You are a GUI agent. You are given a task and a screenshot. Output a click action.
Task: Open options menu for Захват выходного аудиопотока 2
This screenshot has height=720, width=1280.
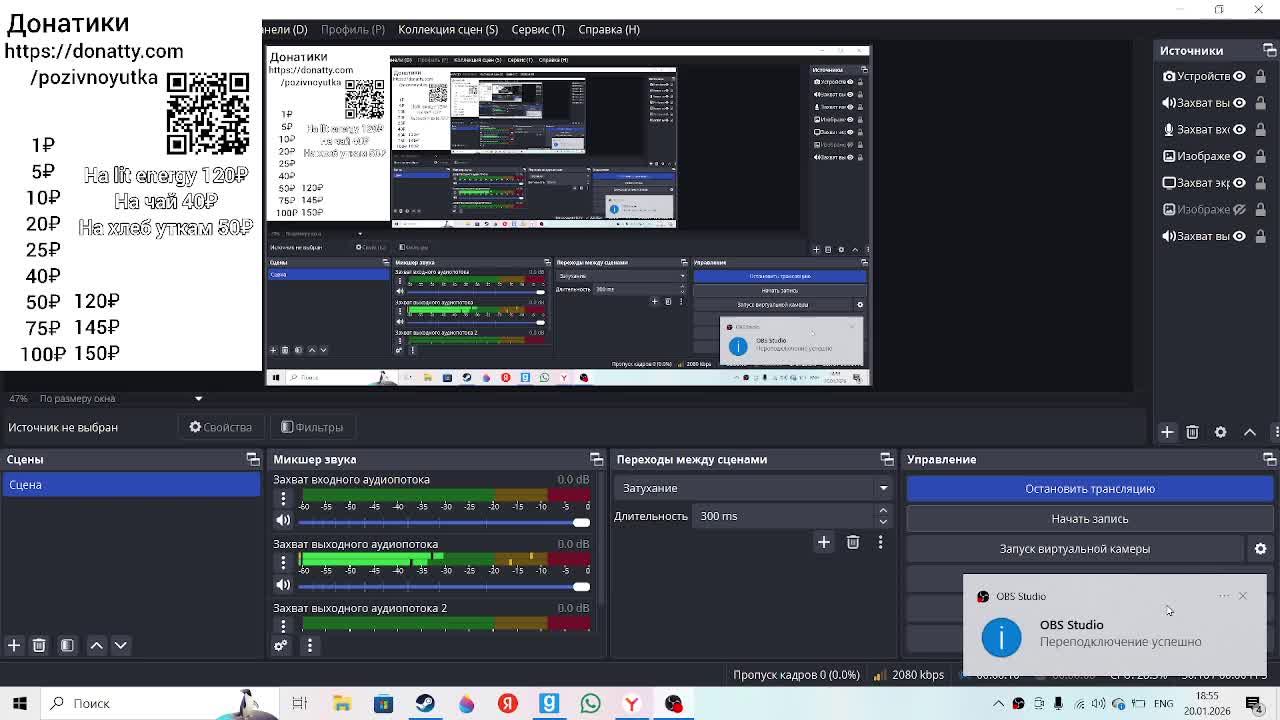point(283,626)
